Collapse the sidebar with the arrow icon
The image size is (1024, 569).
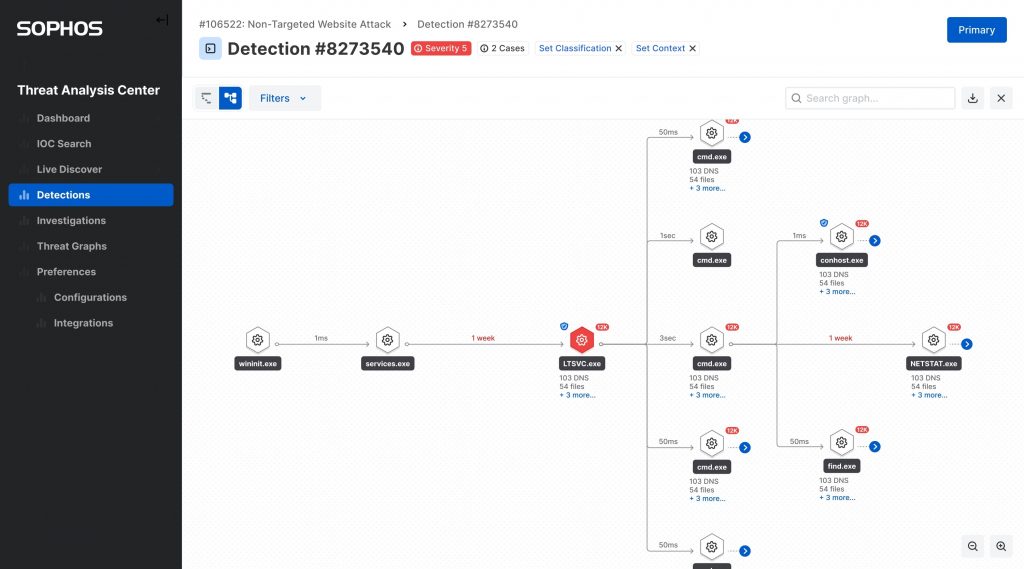coord(162,20)
